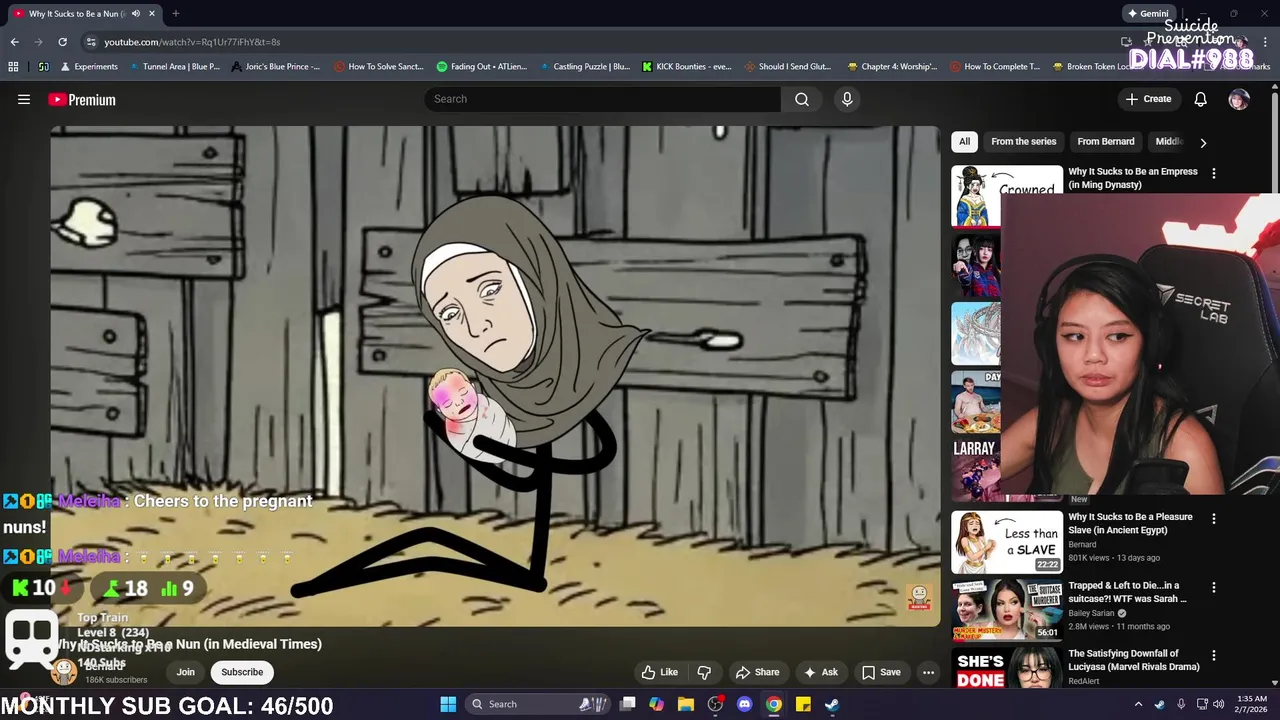
Task: Mute tab via speaker icon on tab
Action: pos(136,14)
